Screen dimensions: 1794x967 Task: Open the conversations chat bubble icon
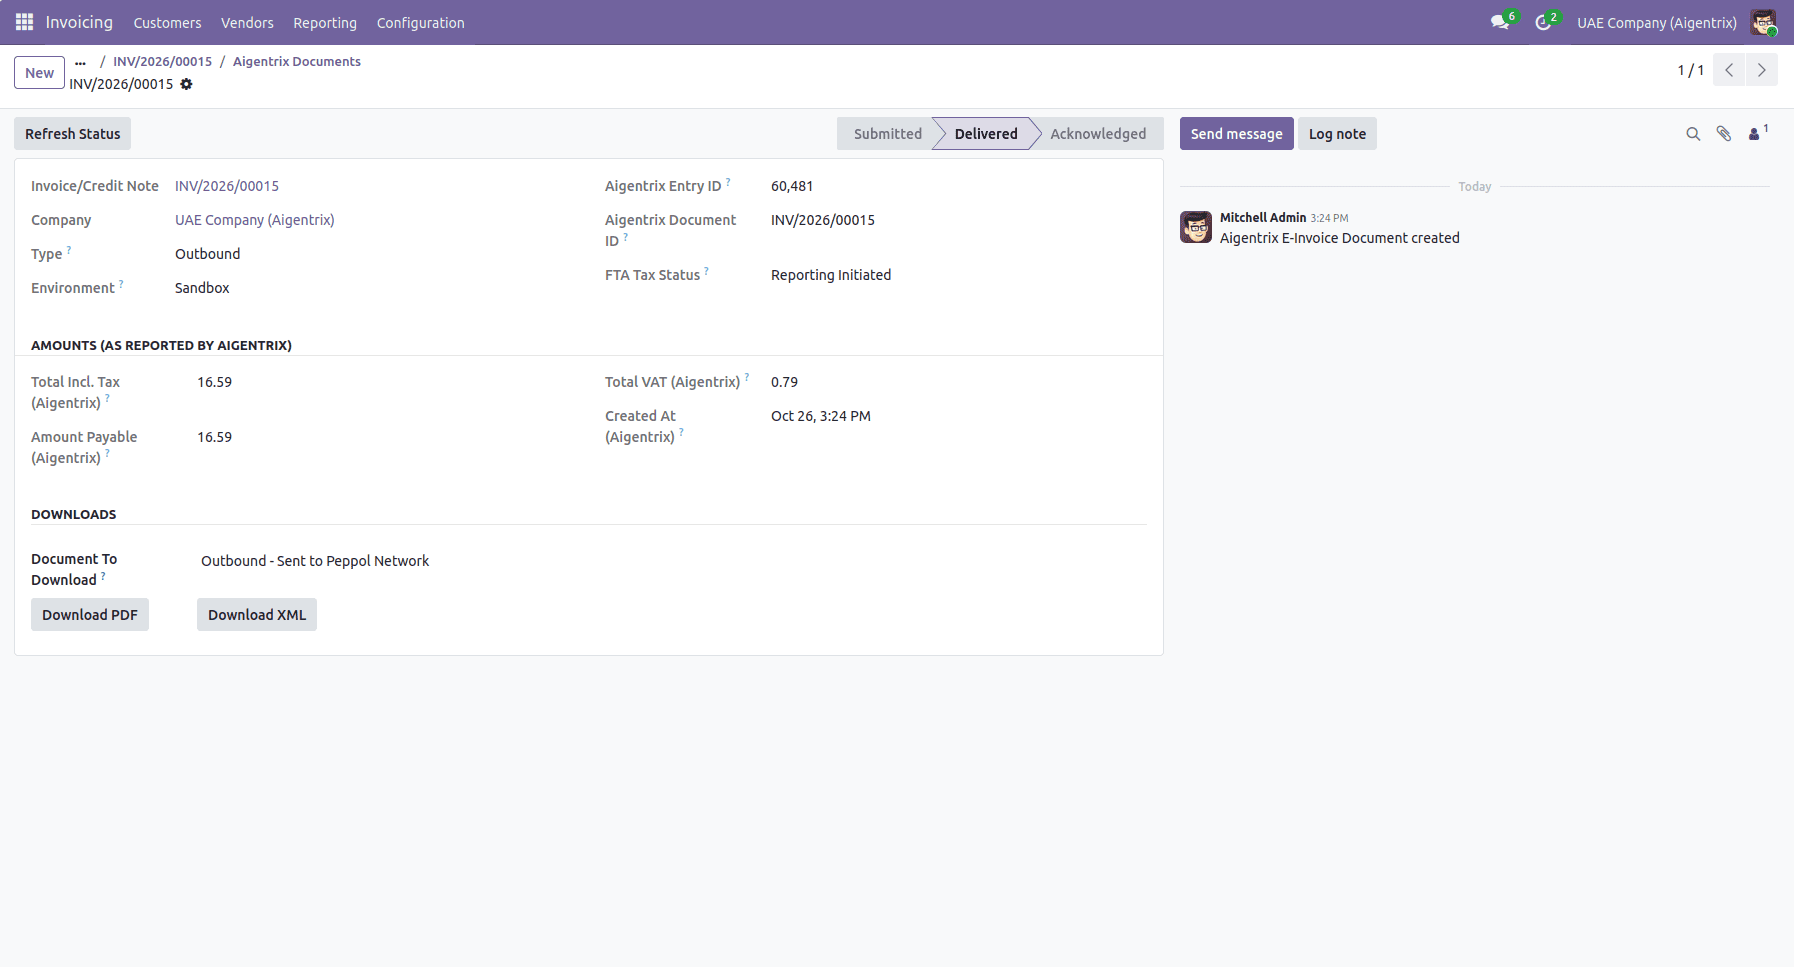(1500, 22)
